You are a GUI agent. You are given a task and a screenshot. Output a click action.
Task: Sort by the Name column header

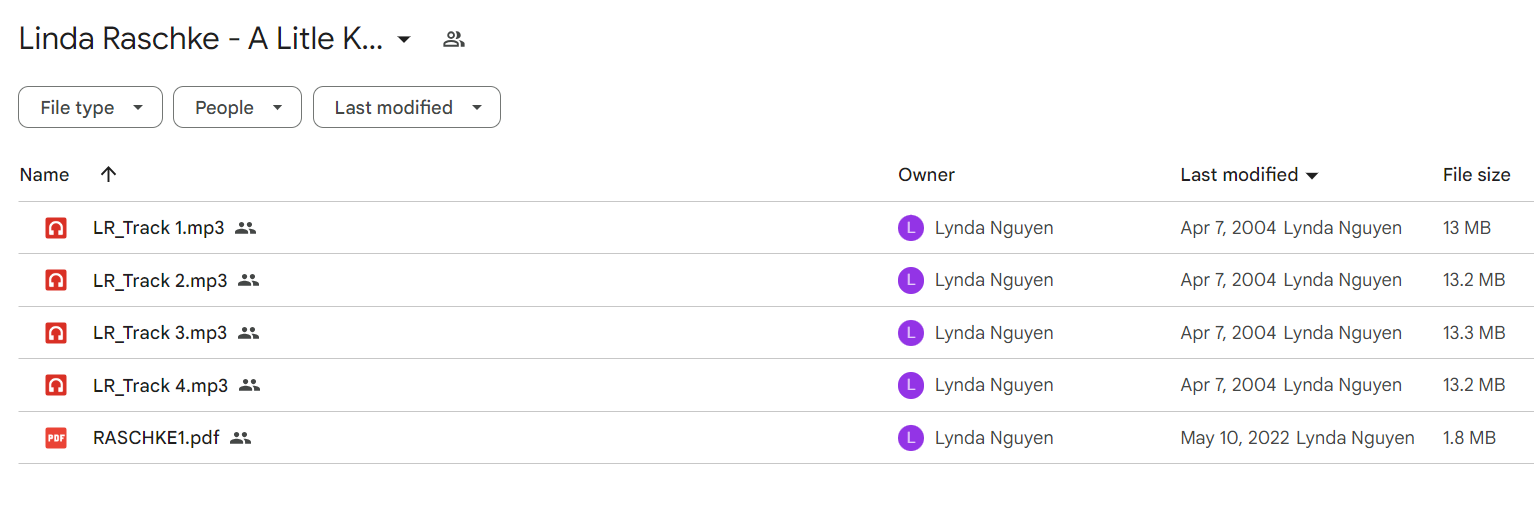tap(44, 175)
